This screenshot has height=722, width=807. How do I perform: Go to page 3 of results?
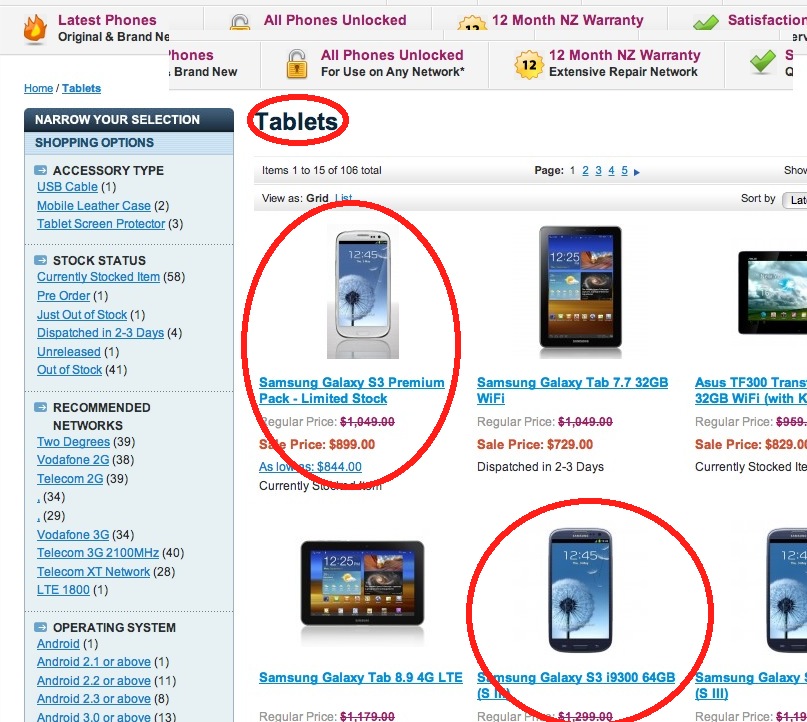(598, 171)
